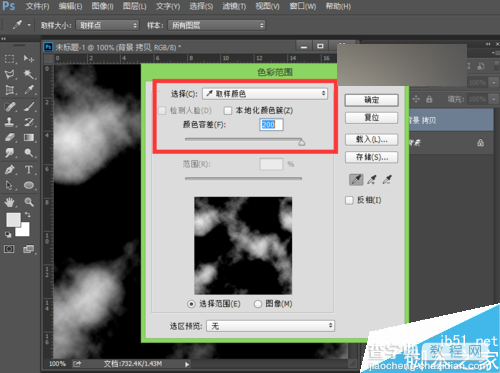Select the Gradient tool
Viewport: 500px width, 373px height.
pos(29,137)
